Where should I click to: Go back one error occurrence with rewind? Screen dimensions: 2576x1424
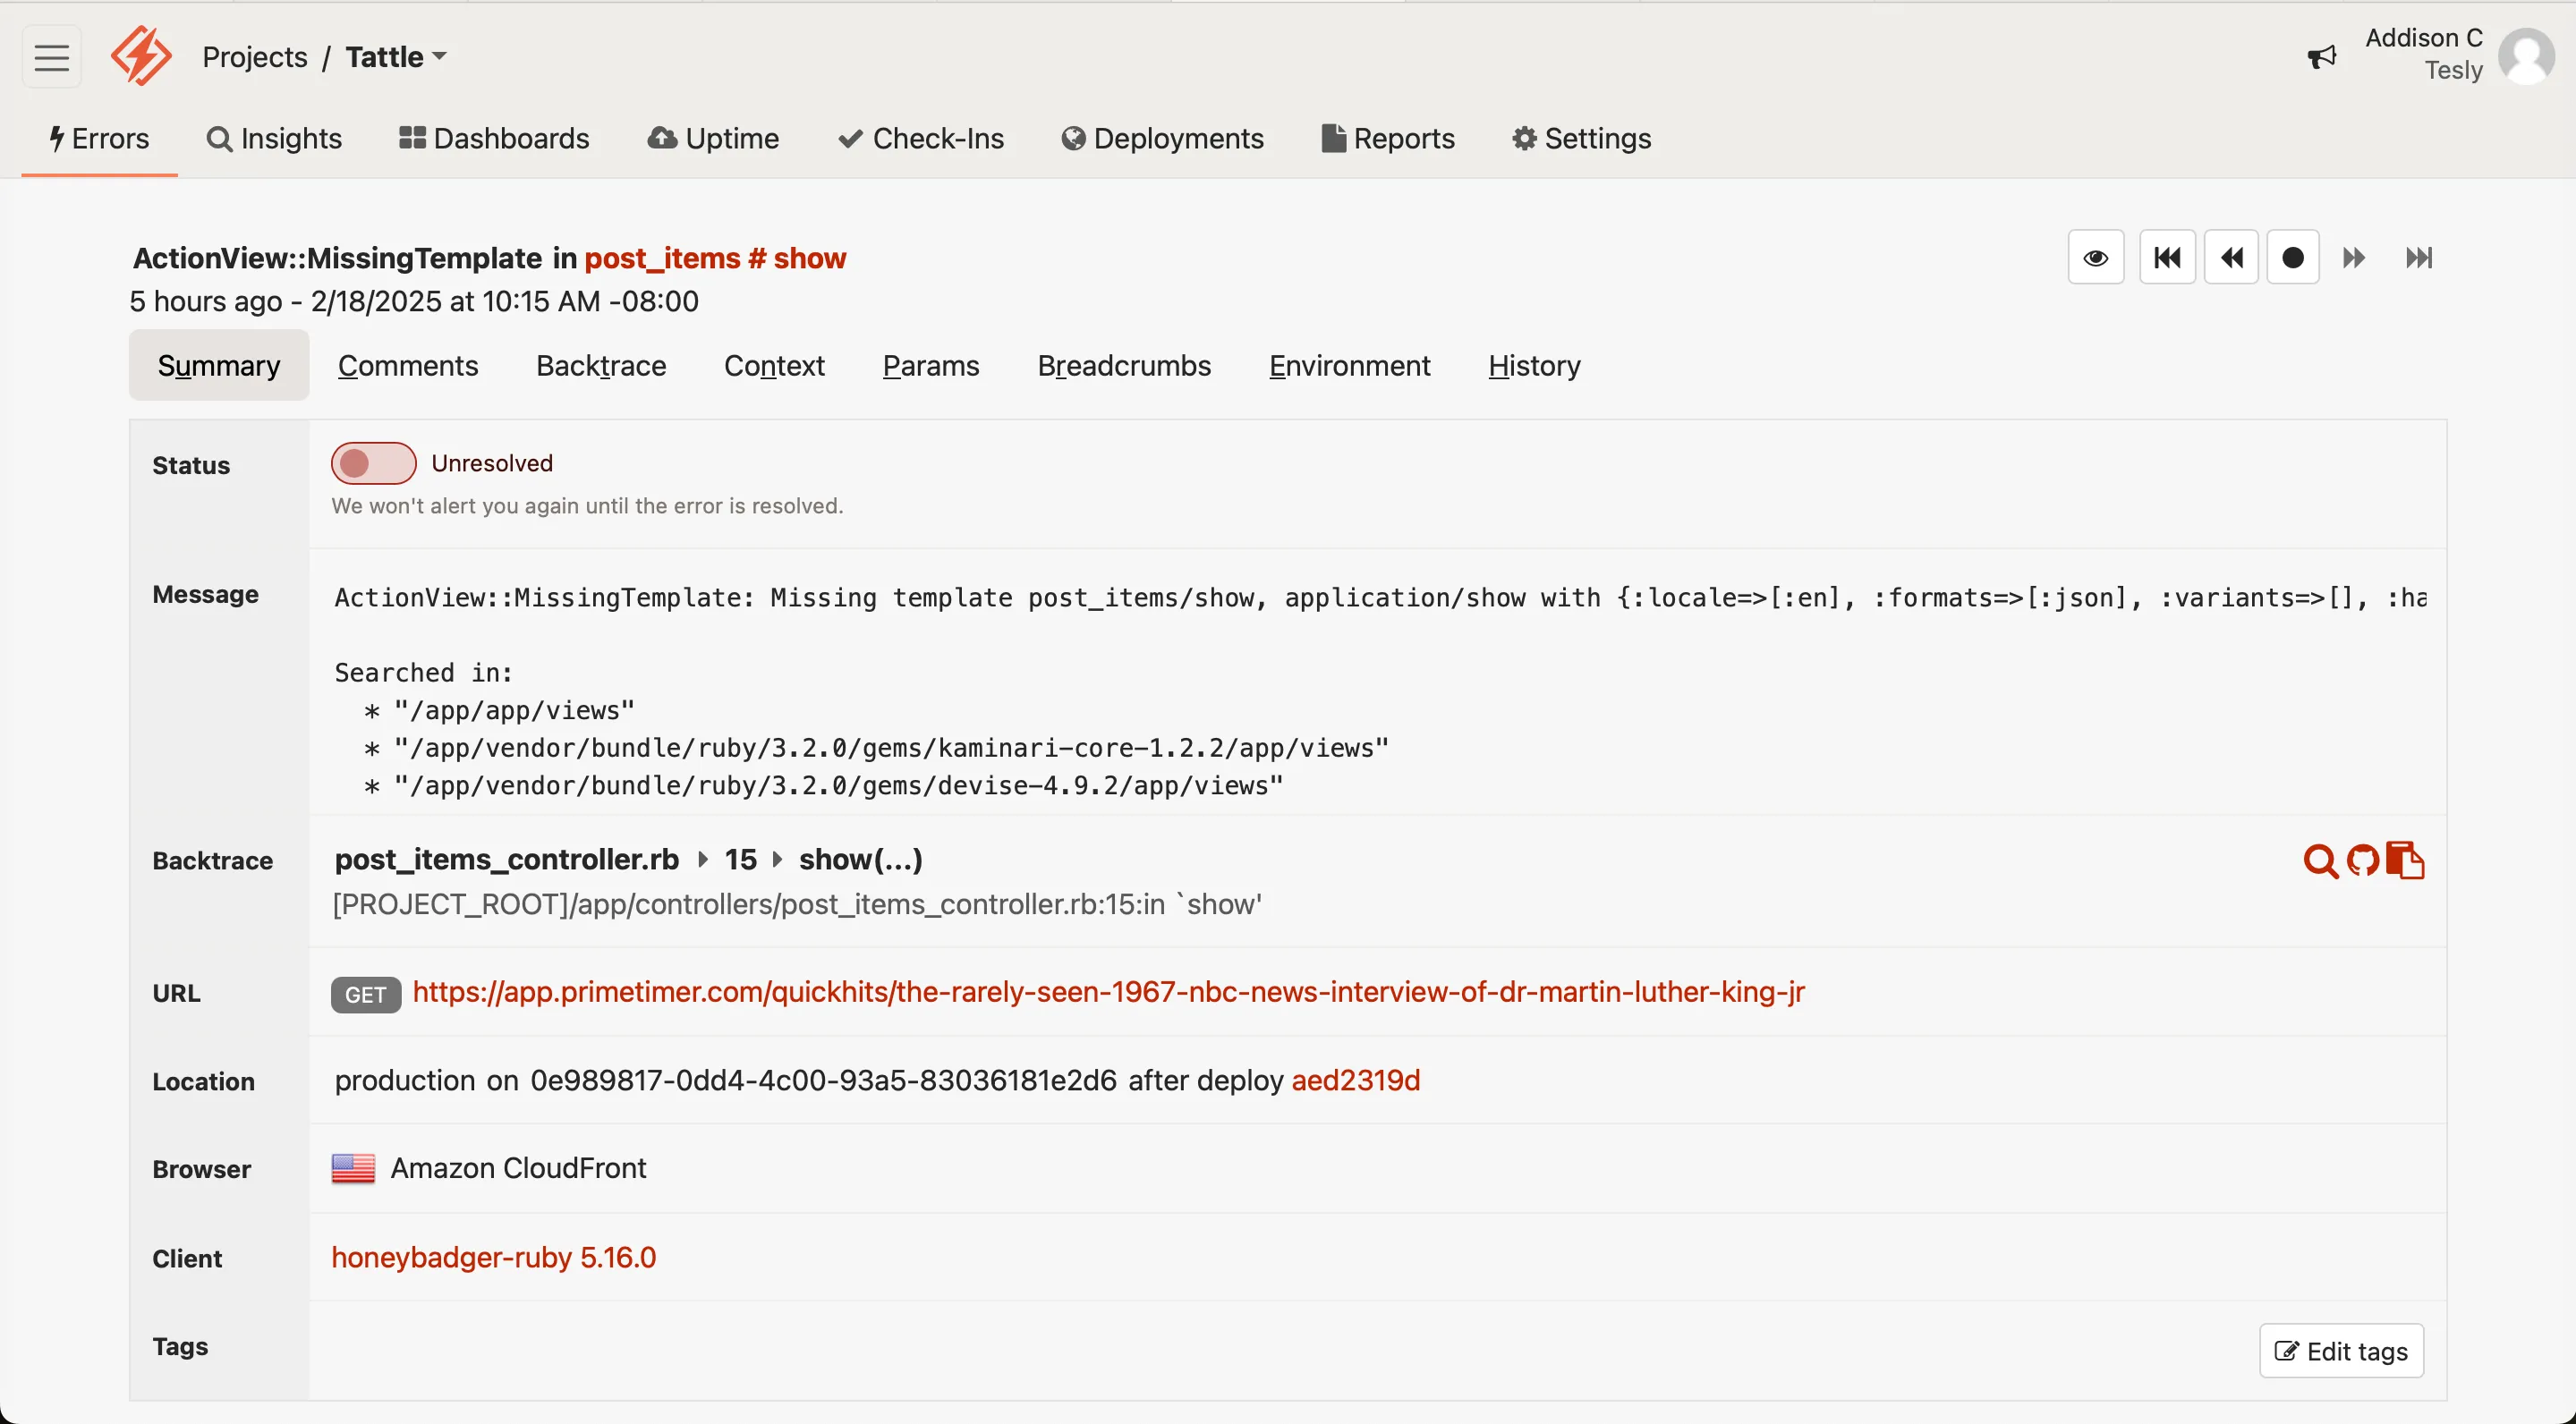[2231, 257]
